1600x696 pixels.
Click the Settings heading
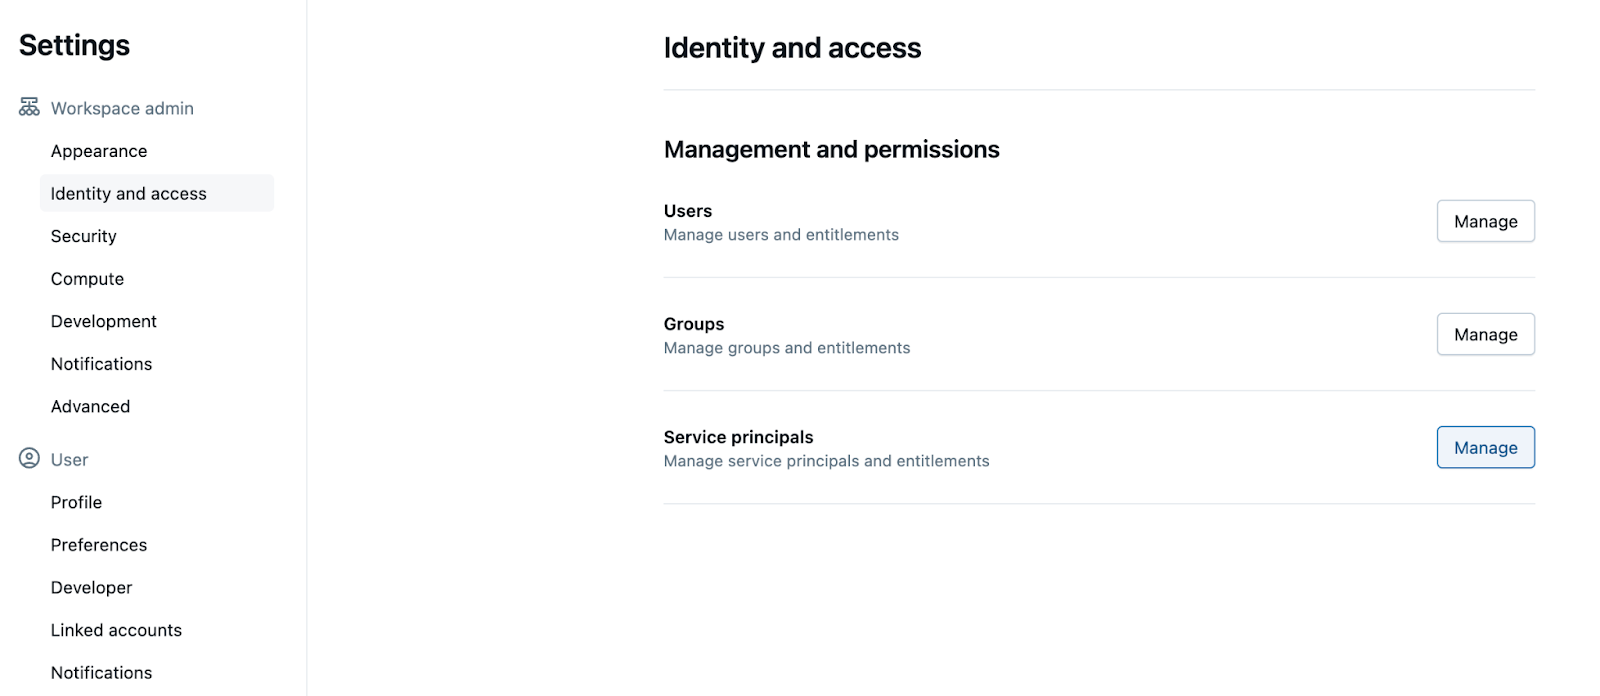pos(75,45)
